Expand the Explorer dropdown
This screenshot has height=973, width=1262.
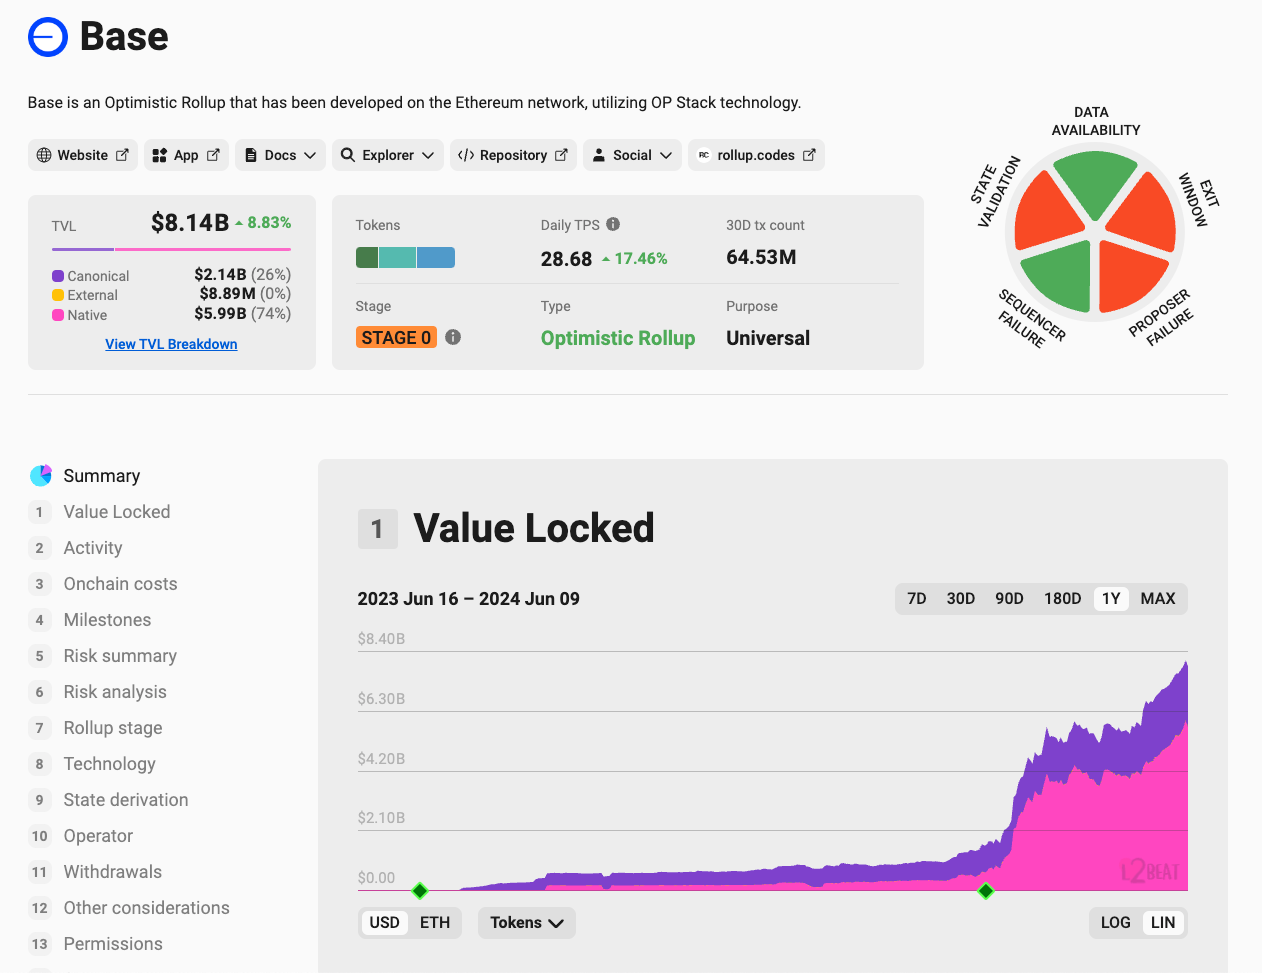pos(388,155)
